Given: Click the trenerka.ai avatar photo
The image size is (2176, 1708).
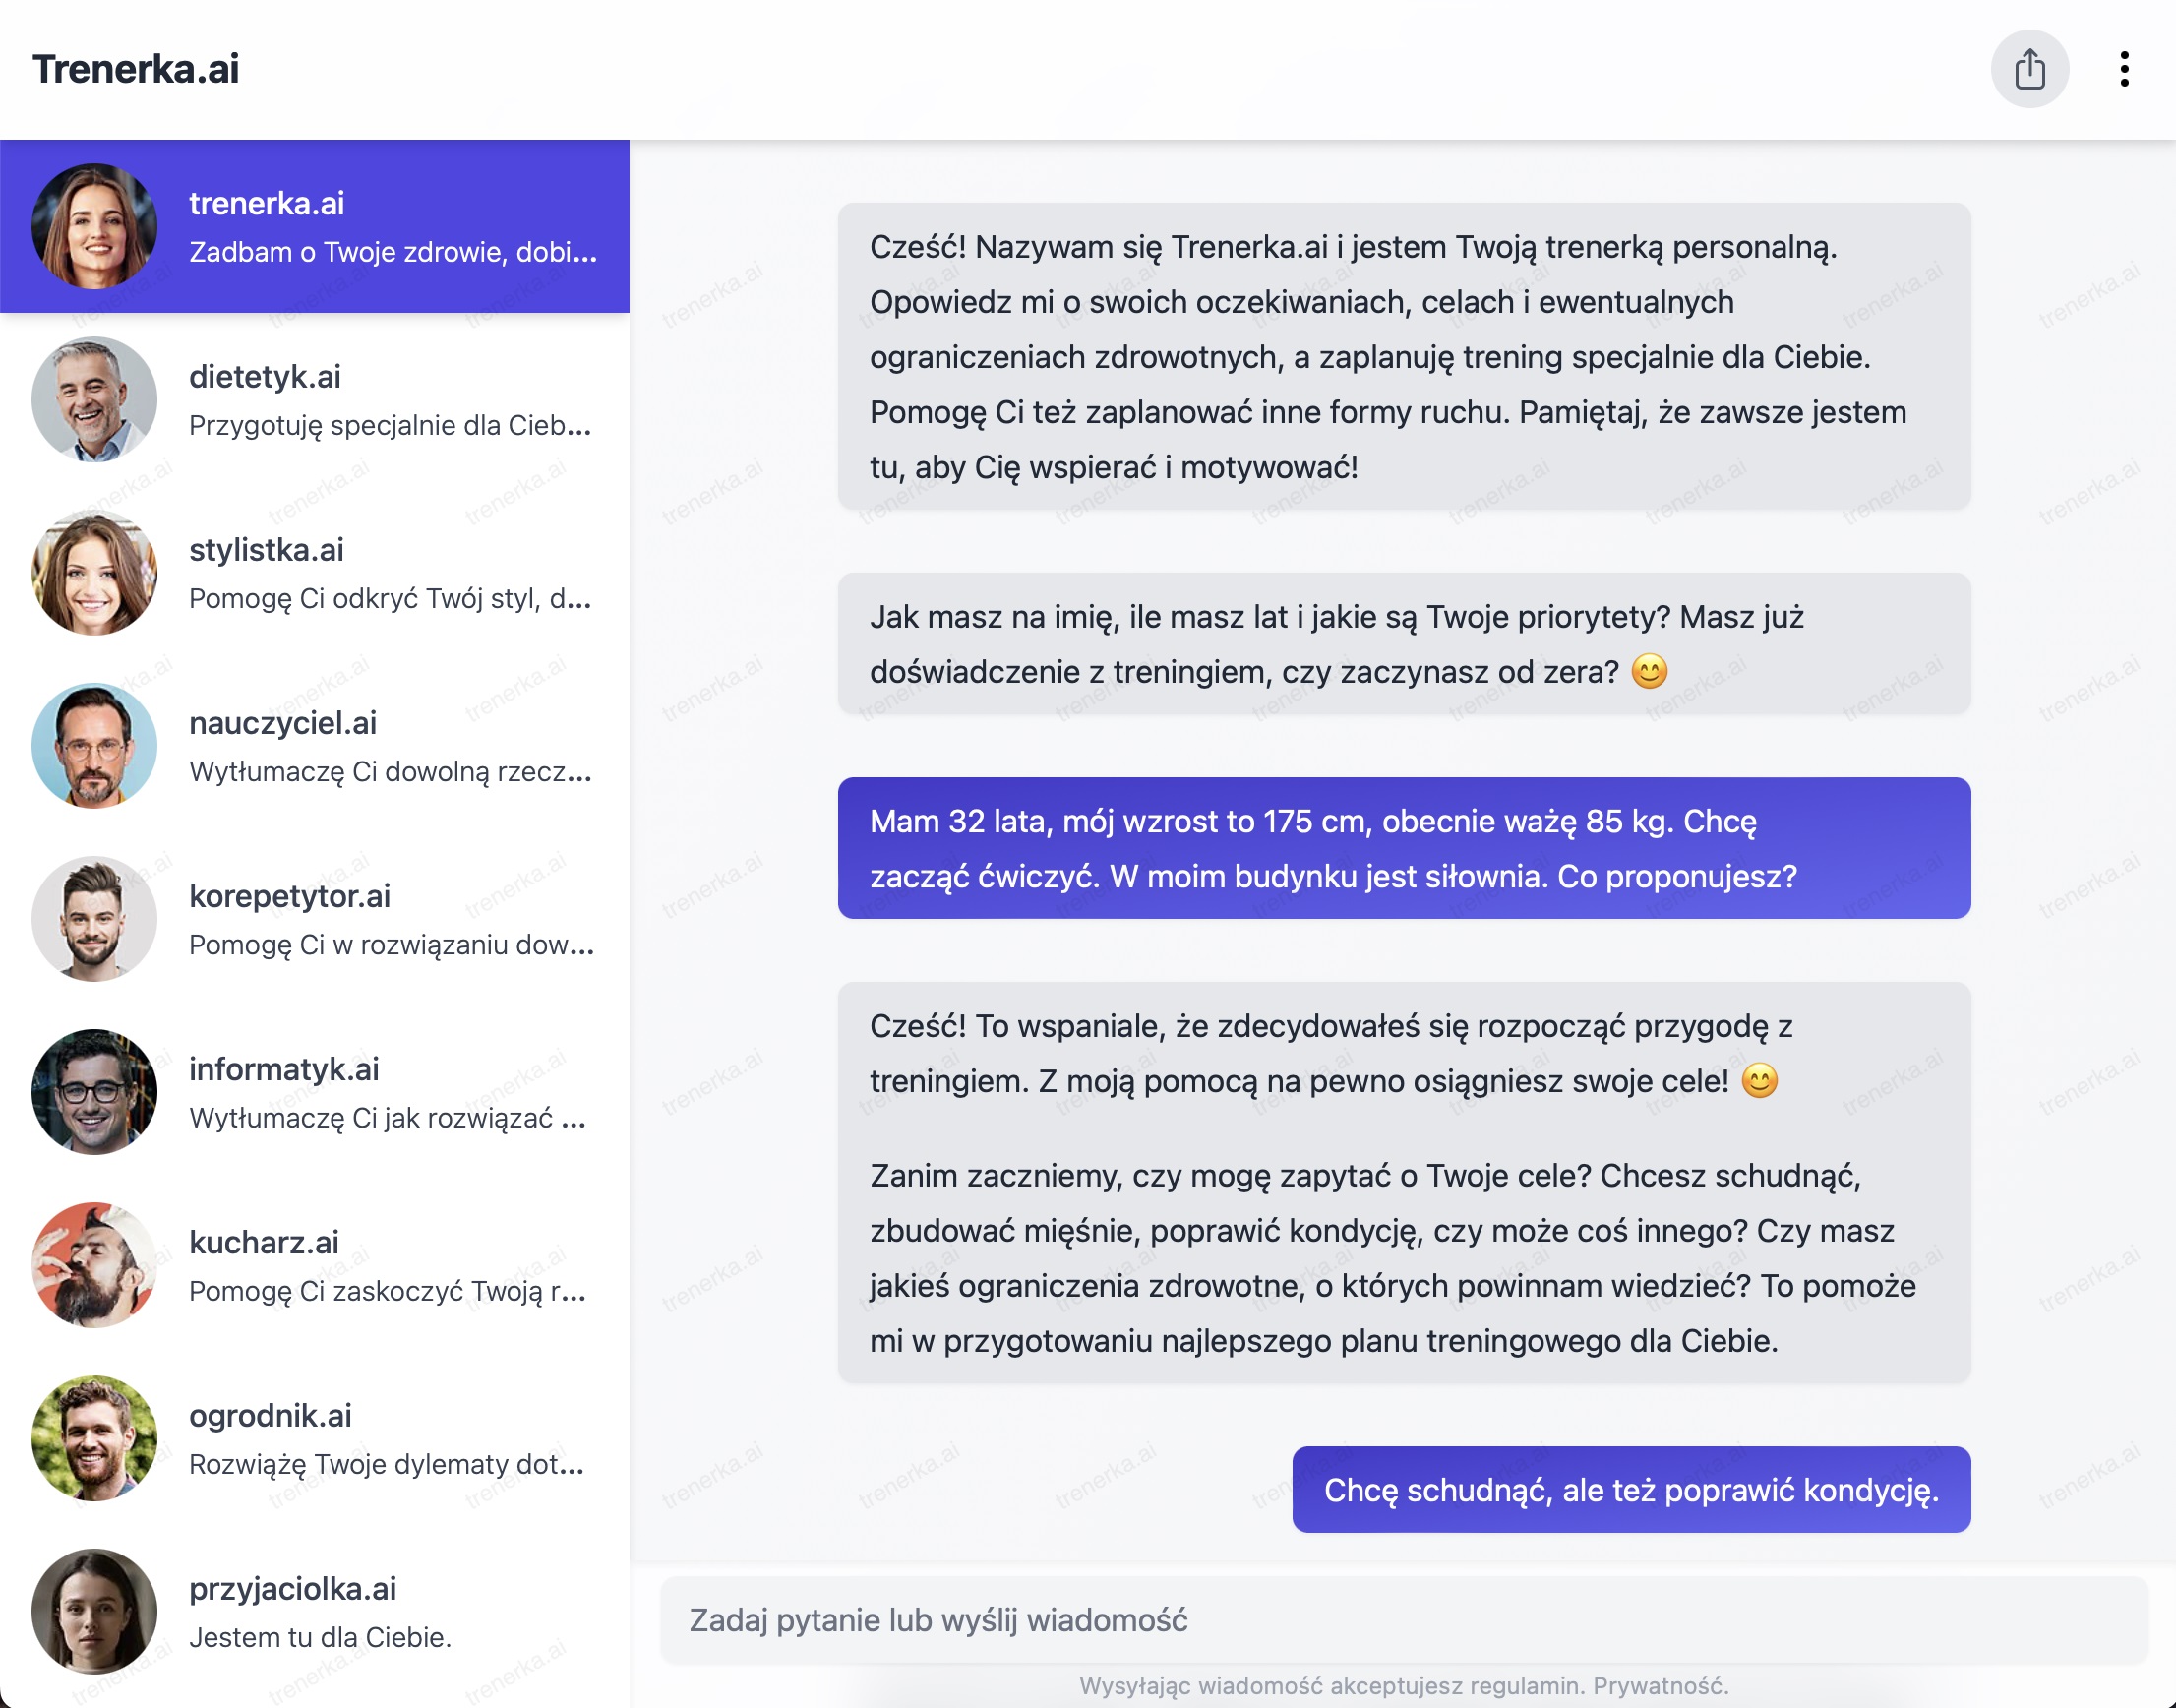Looking at the screenshot, I should 94,226.
